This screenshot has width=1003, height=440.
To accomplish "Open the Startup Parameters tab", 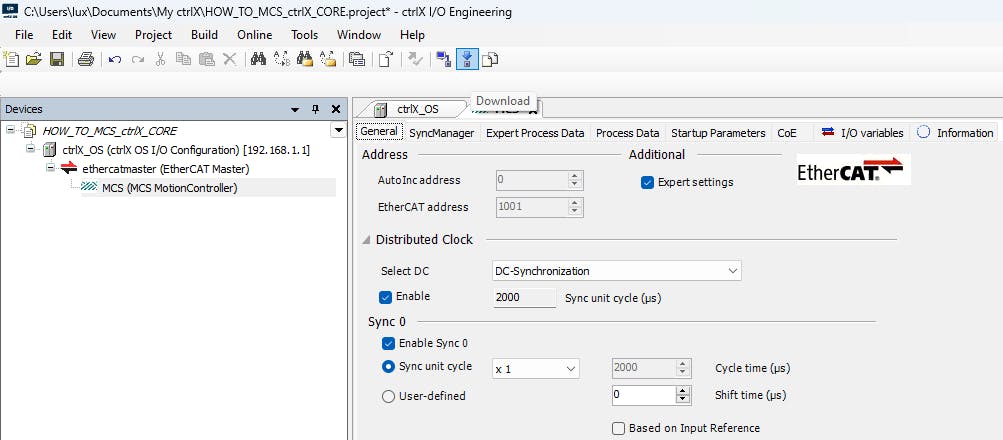I will click(x=718, y=133).
